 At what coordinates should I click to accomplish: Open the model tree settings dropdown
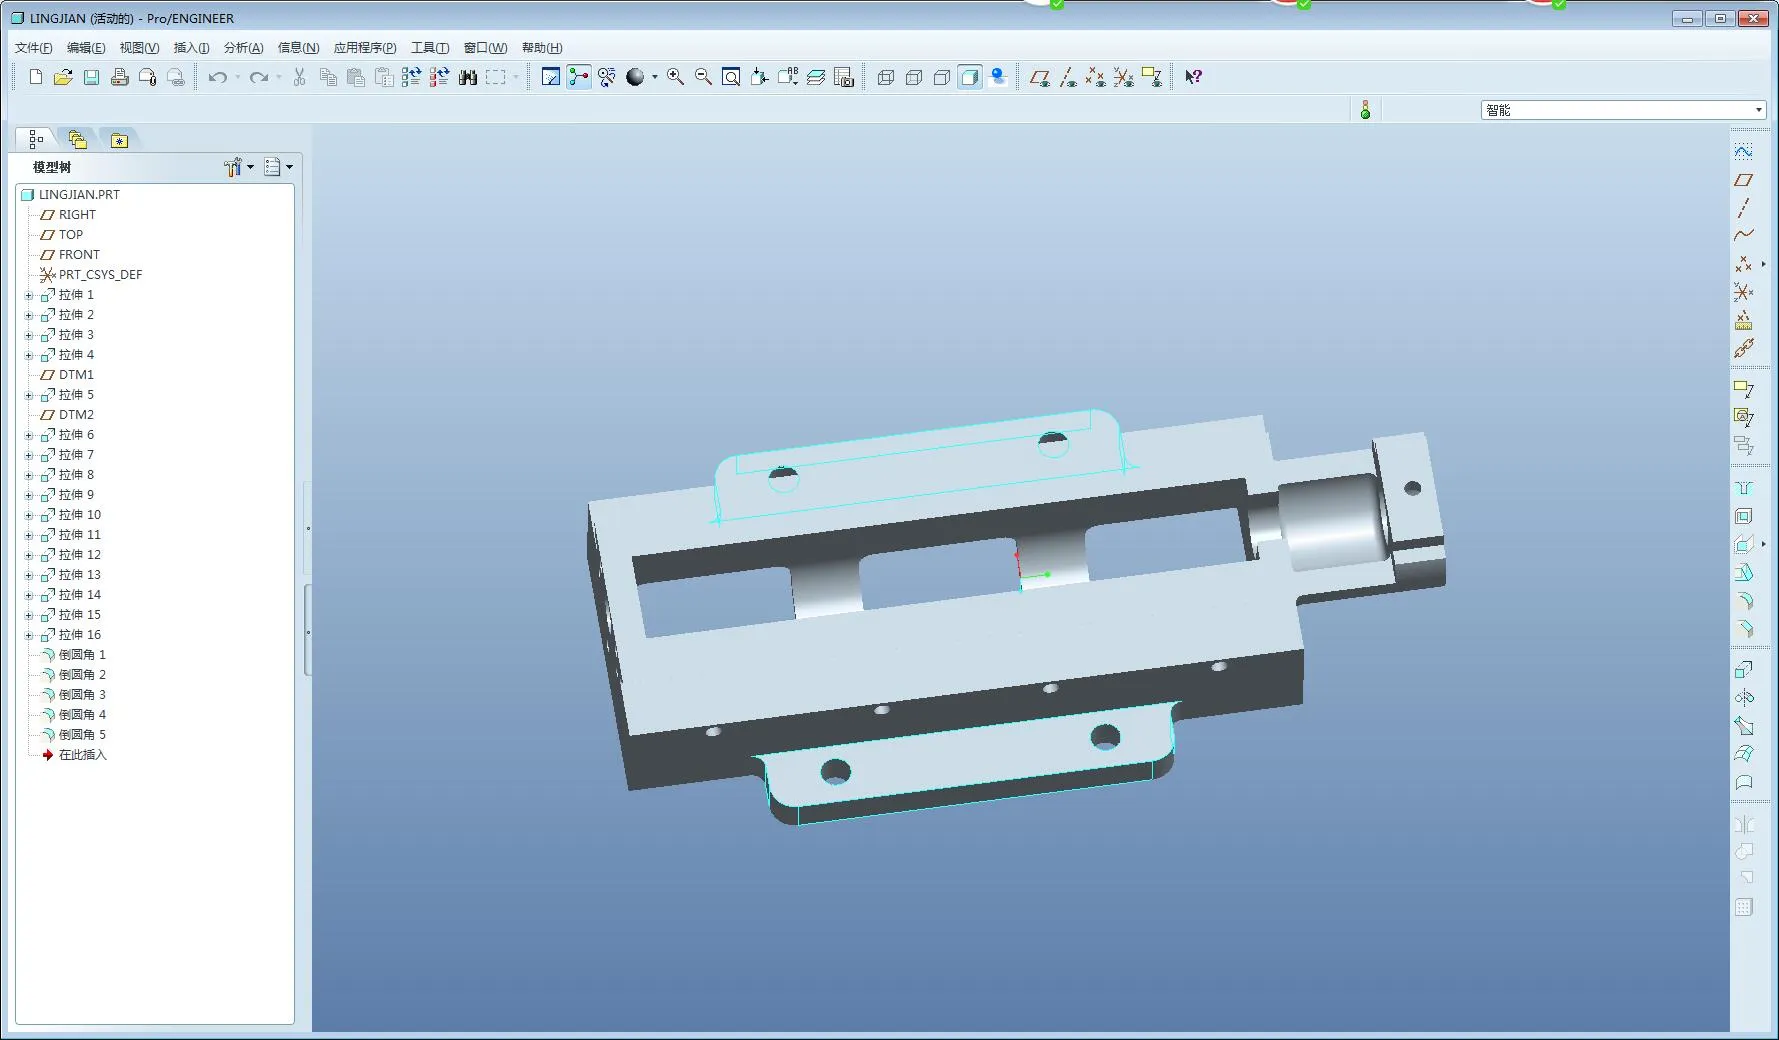239,167
